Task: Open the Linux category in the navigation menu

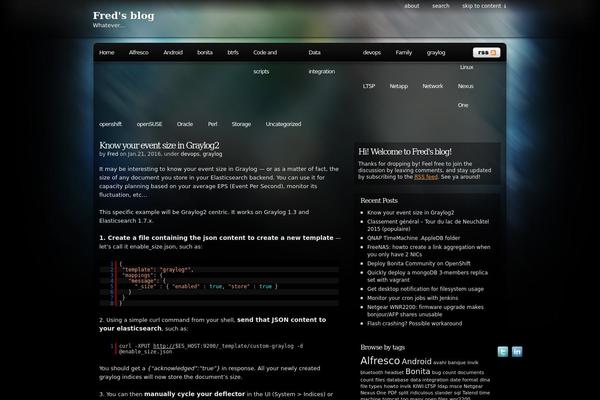Action: point(466,67)
